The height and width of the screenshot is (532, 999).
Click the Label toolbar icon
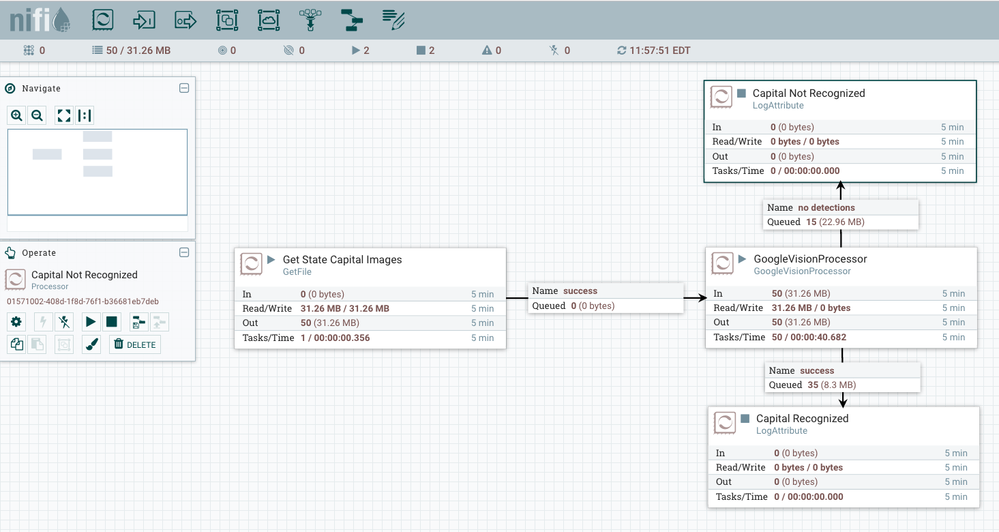pos(393,19)
